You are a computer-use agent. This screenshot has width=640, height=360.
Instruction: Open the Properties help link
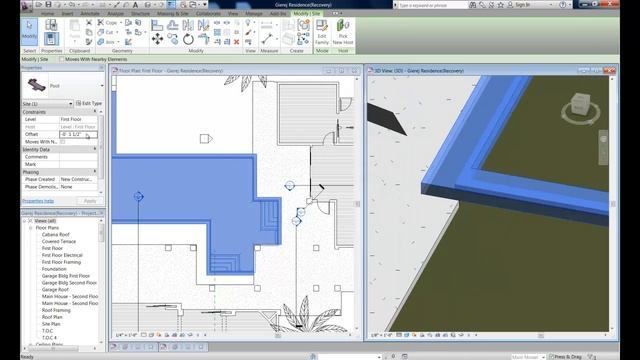click(x=38, y=201)
